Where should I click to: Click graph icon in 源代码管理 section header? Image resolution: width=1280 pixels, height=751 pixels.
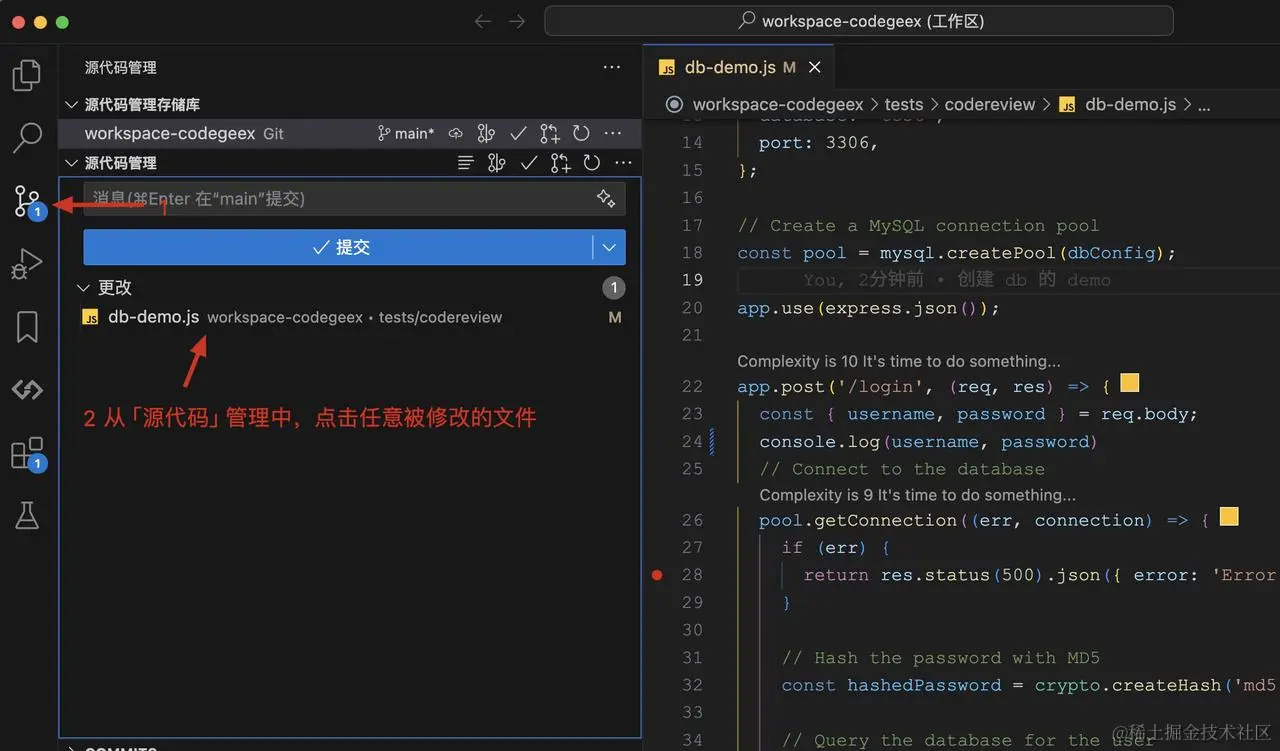tap(496, 163)
